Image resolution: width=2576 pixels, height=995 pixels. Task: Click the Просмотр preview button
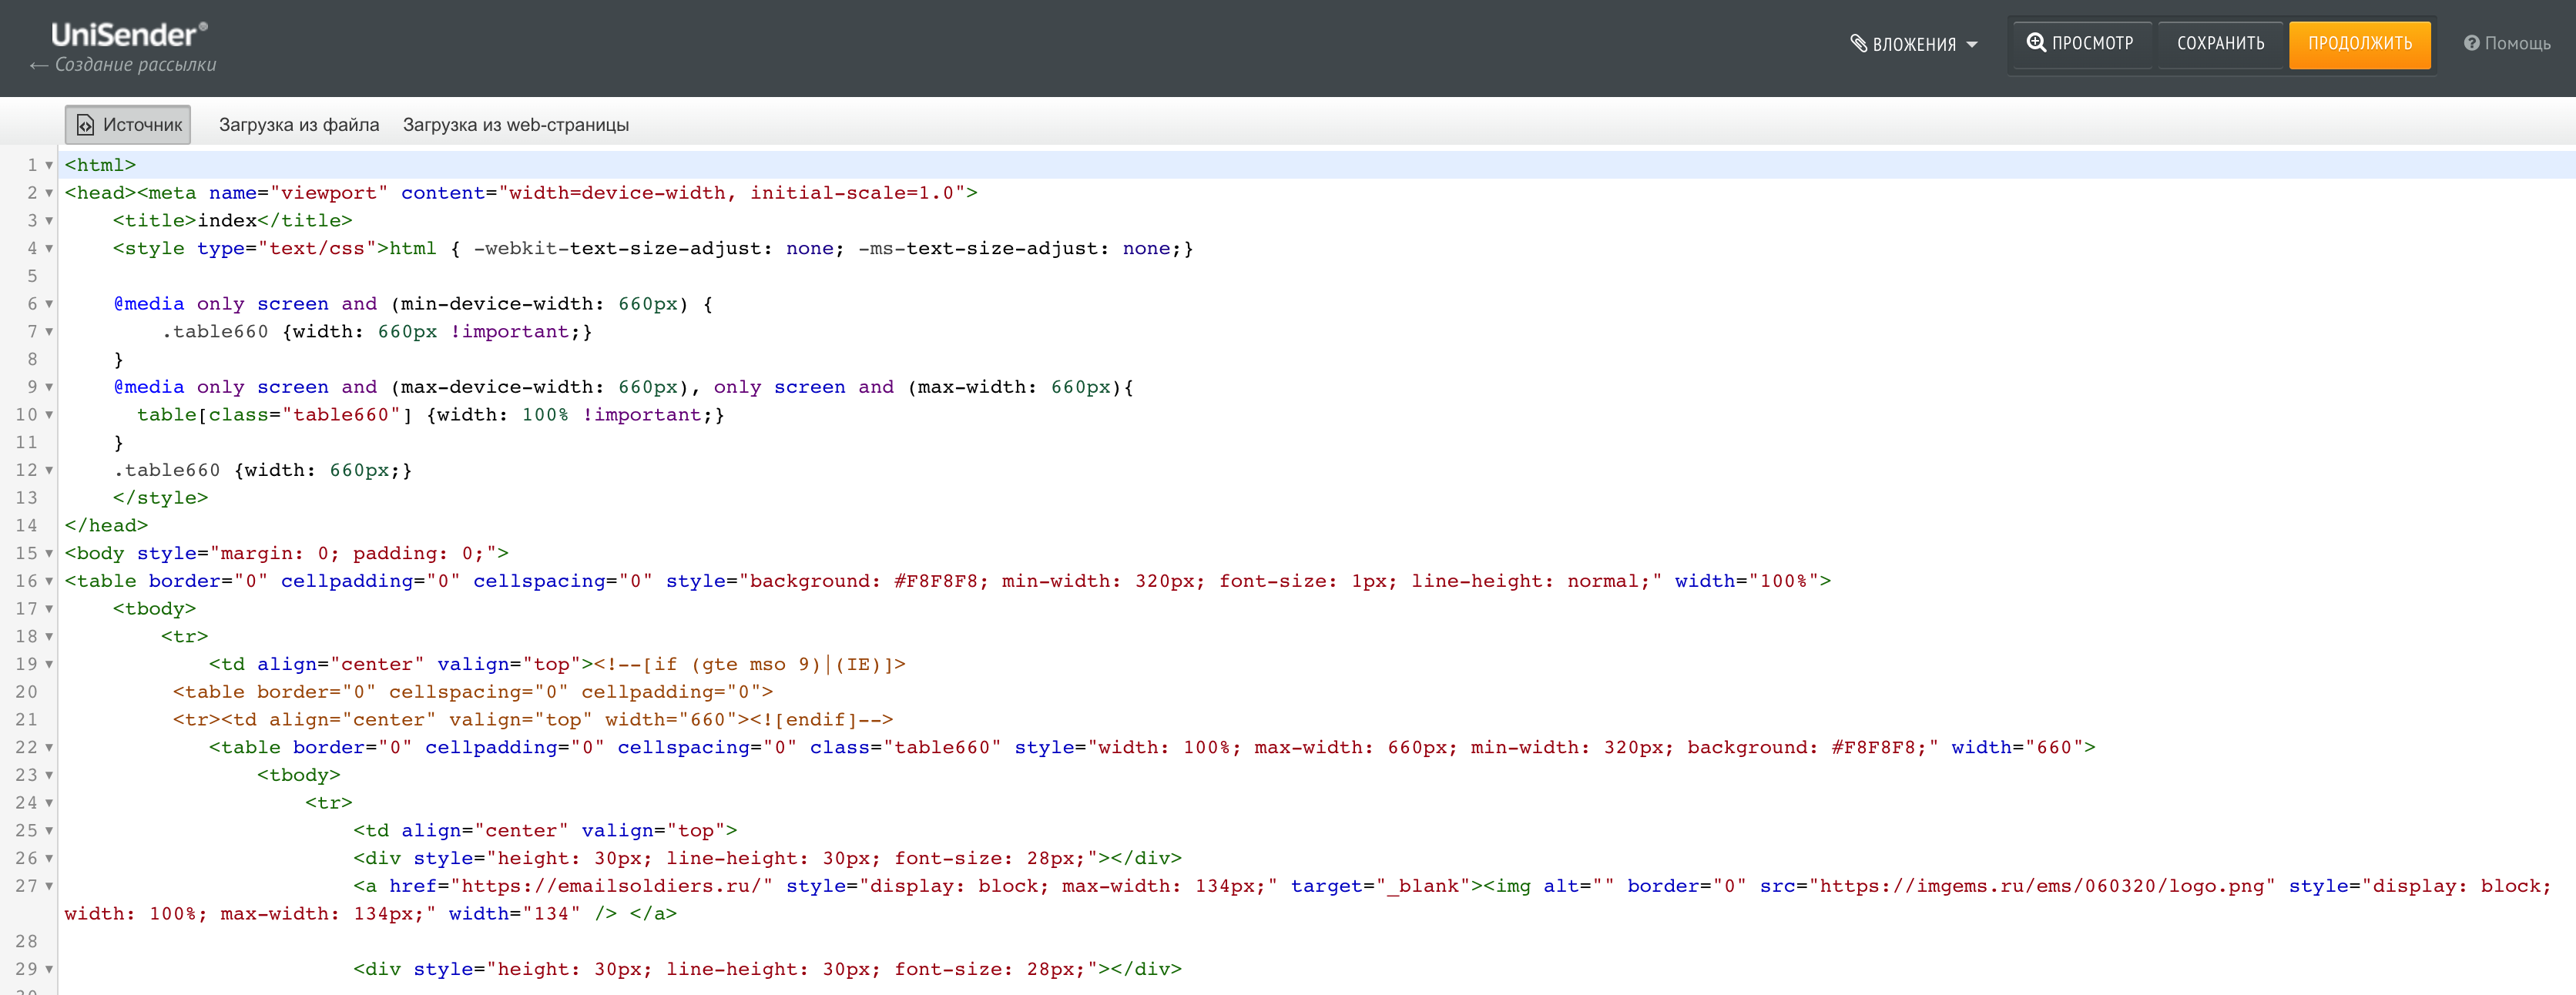(x=2080, y=43)
